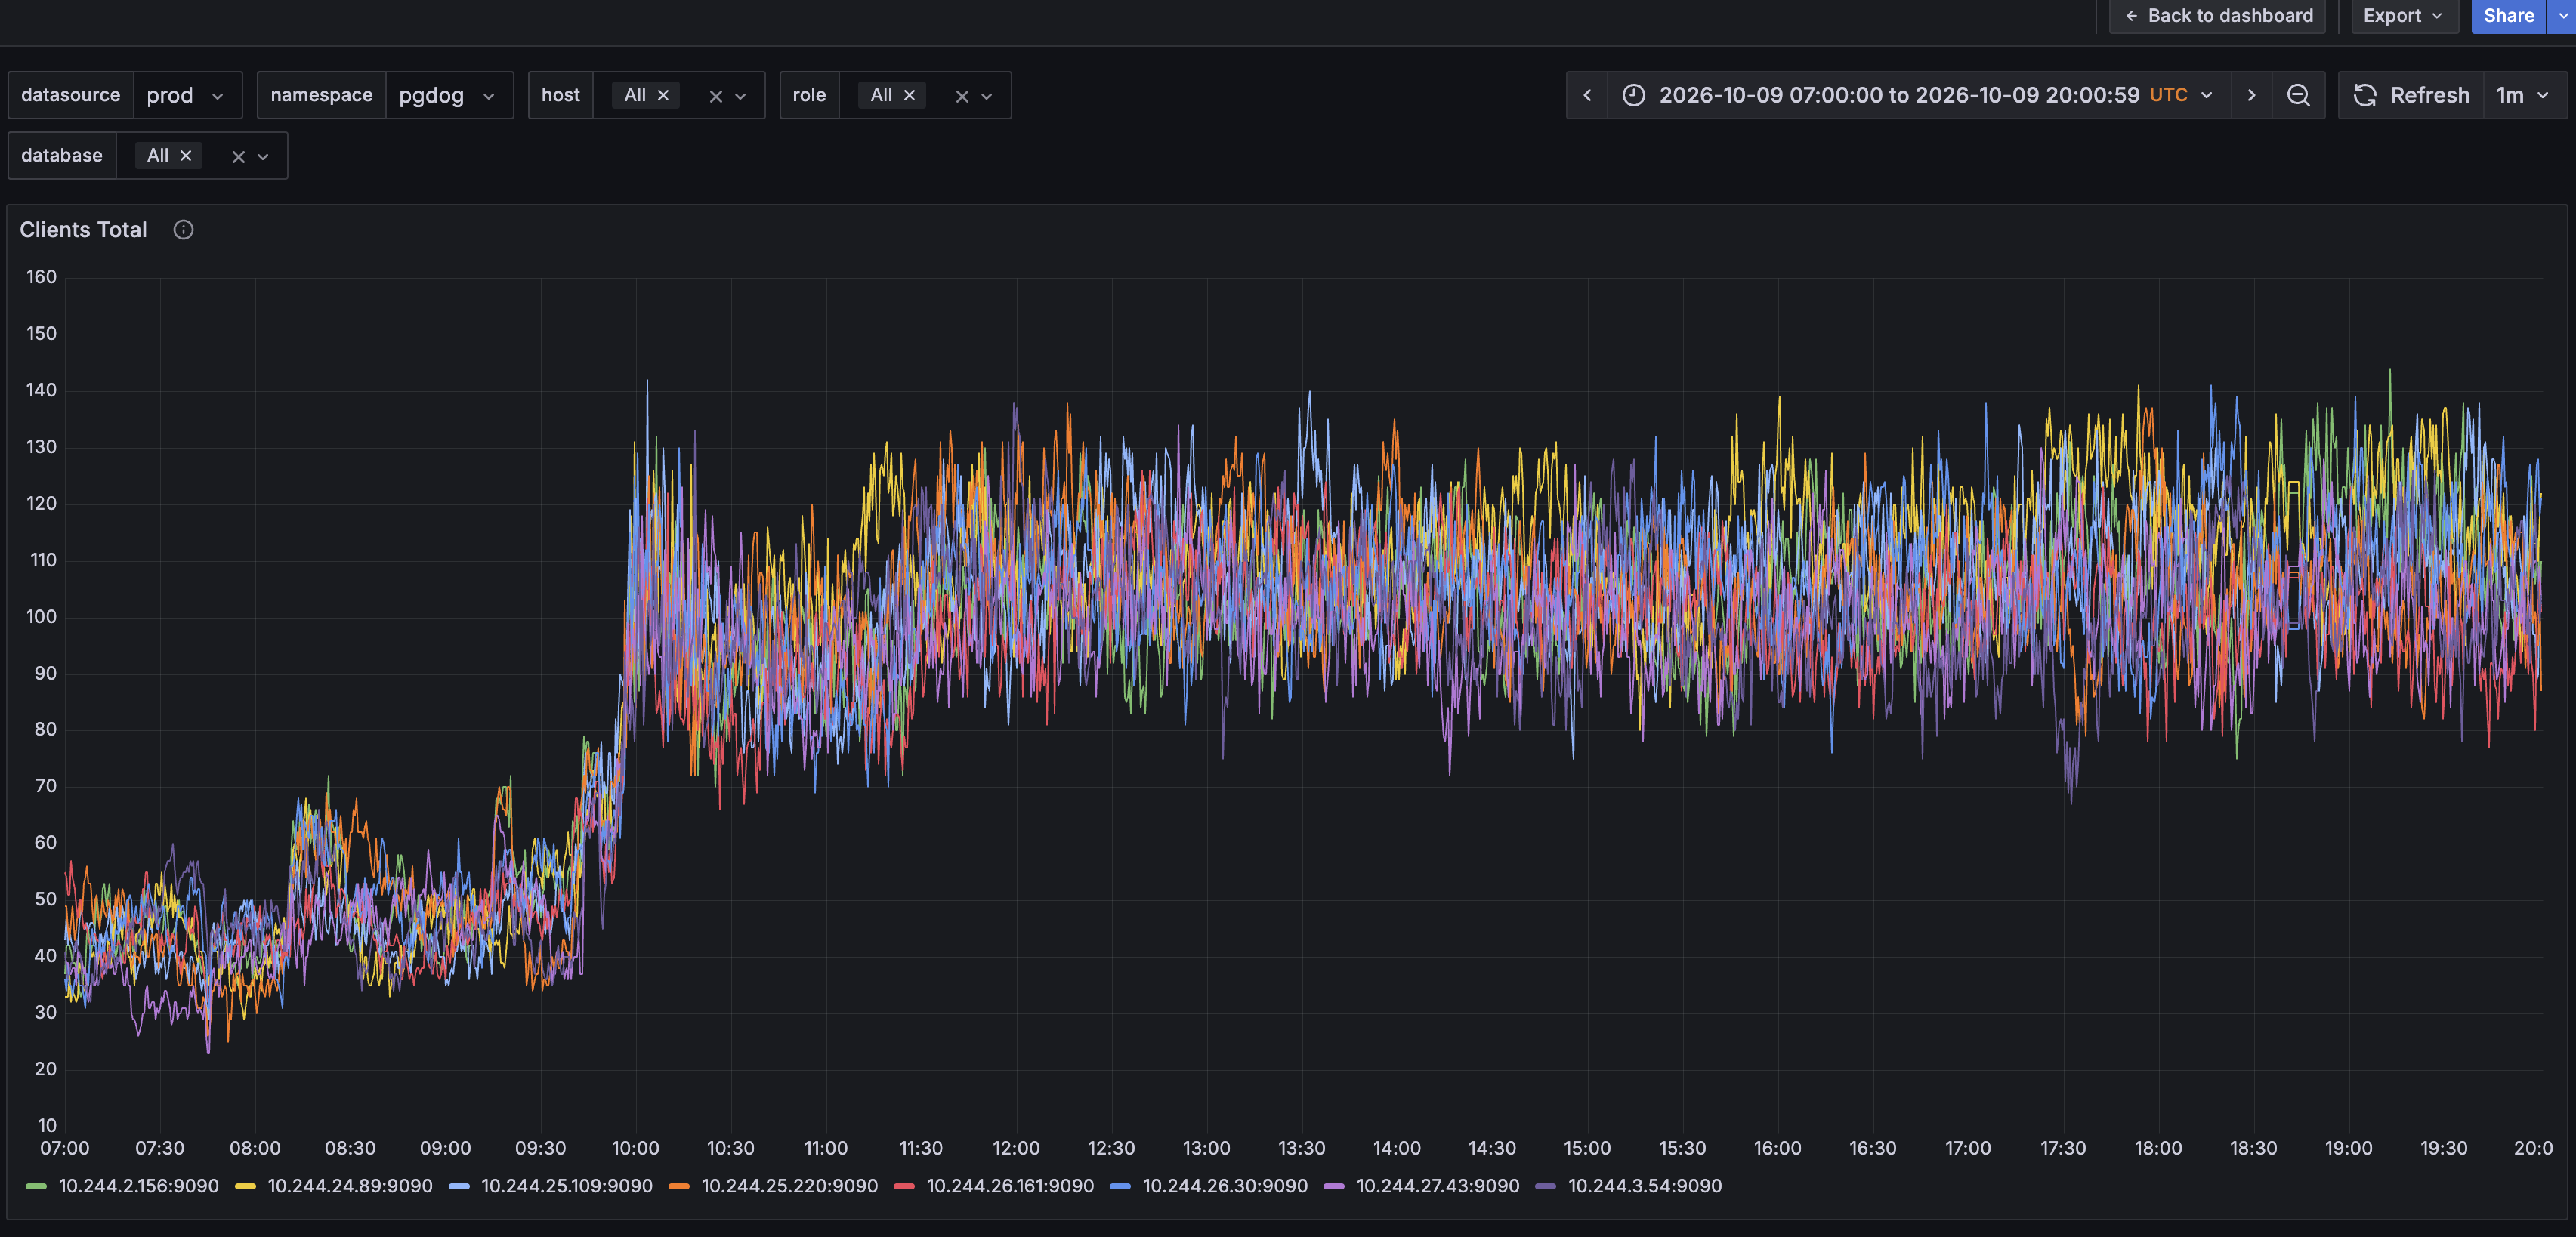The height and width of the screenshot is (1237, 2576).
Task: Click the Clients Total panel title
Action: [83, 230]
